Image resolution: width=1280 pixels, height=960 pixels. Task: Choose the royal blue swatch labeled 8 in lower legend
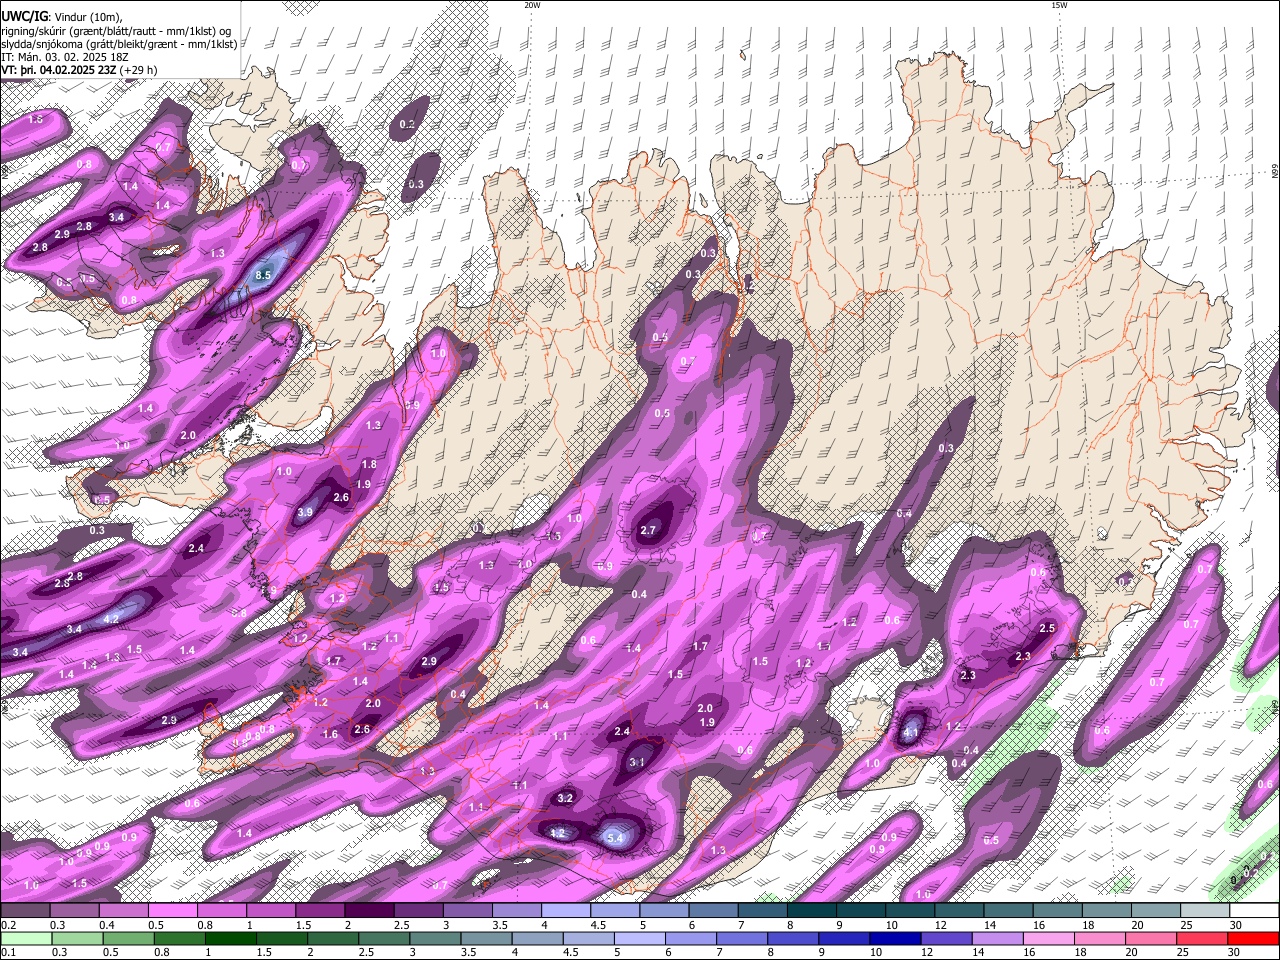coord(793,938)
